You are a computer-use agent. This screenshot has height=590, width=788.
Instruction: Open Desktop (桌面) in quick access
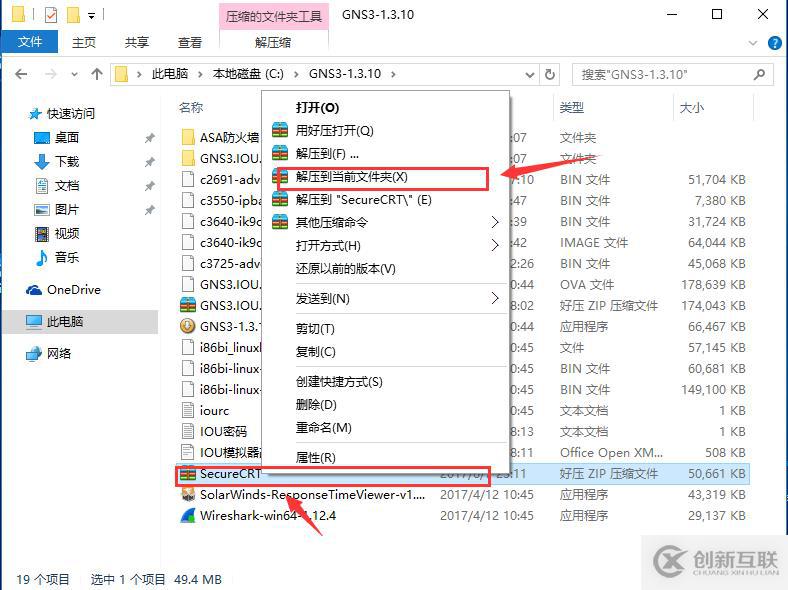(x=66, y=137)
